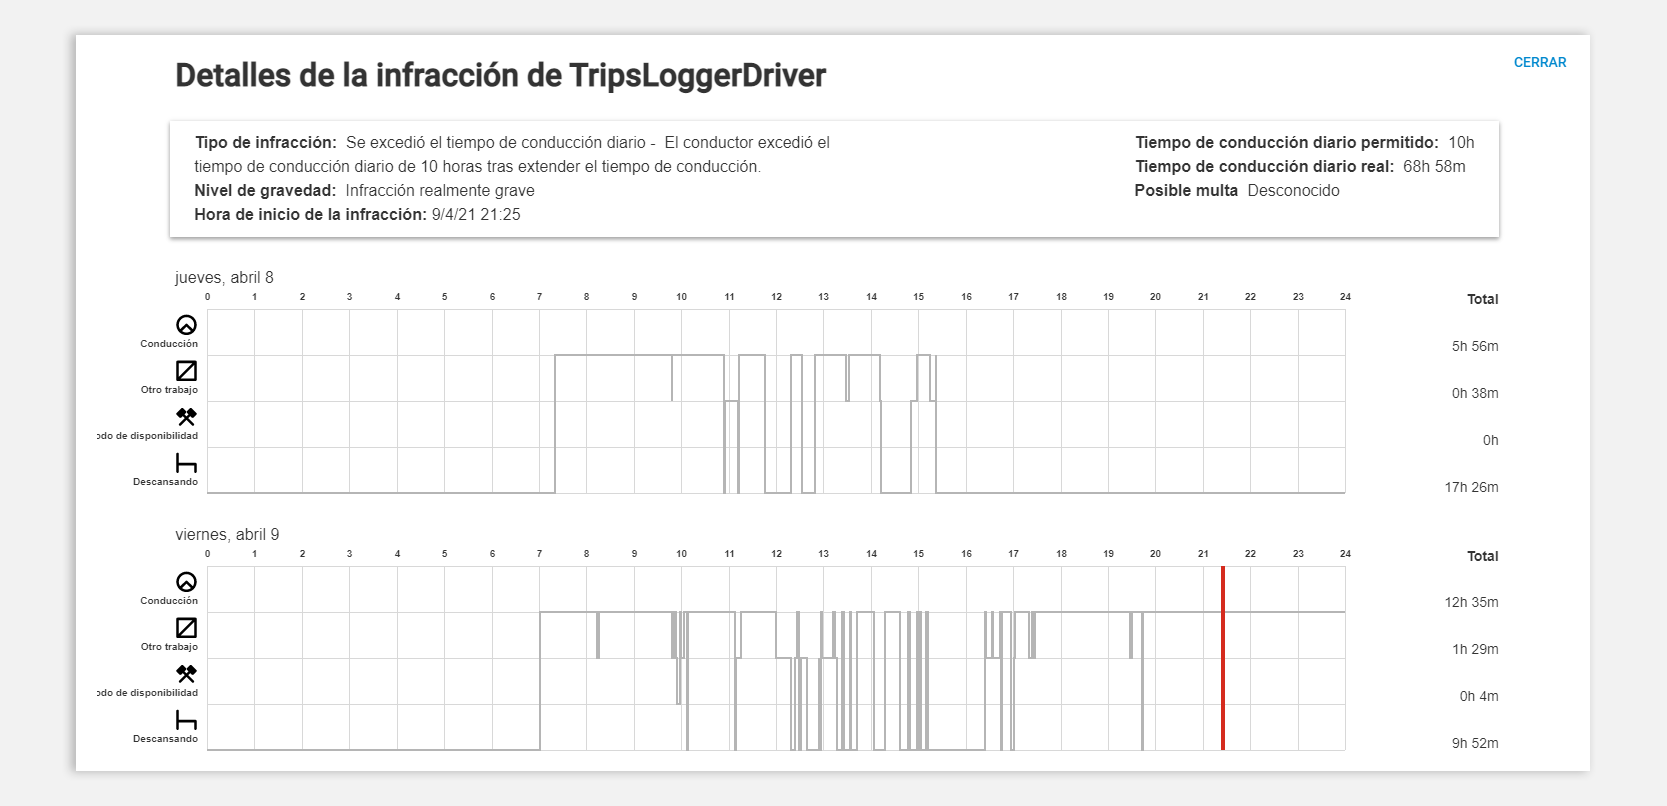1667x806 pixels.
Task: Click the 'Tipo de infracción:' label
Action: (x=265, y=143)
